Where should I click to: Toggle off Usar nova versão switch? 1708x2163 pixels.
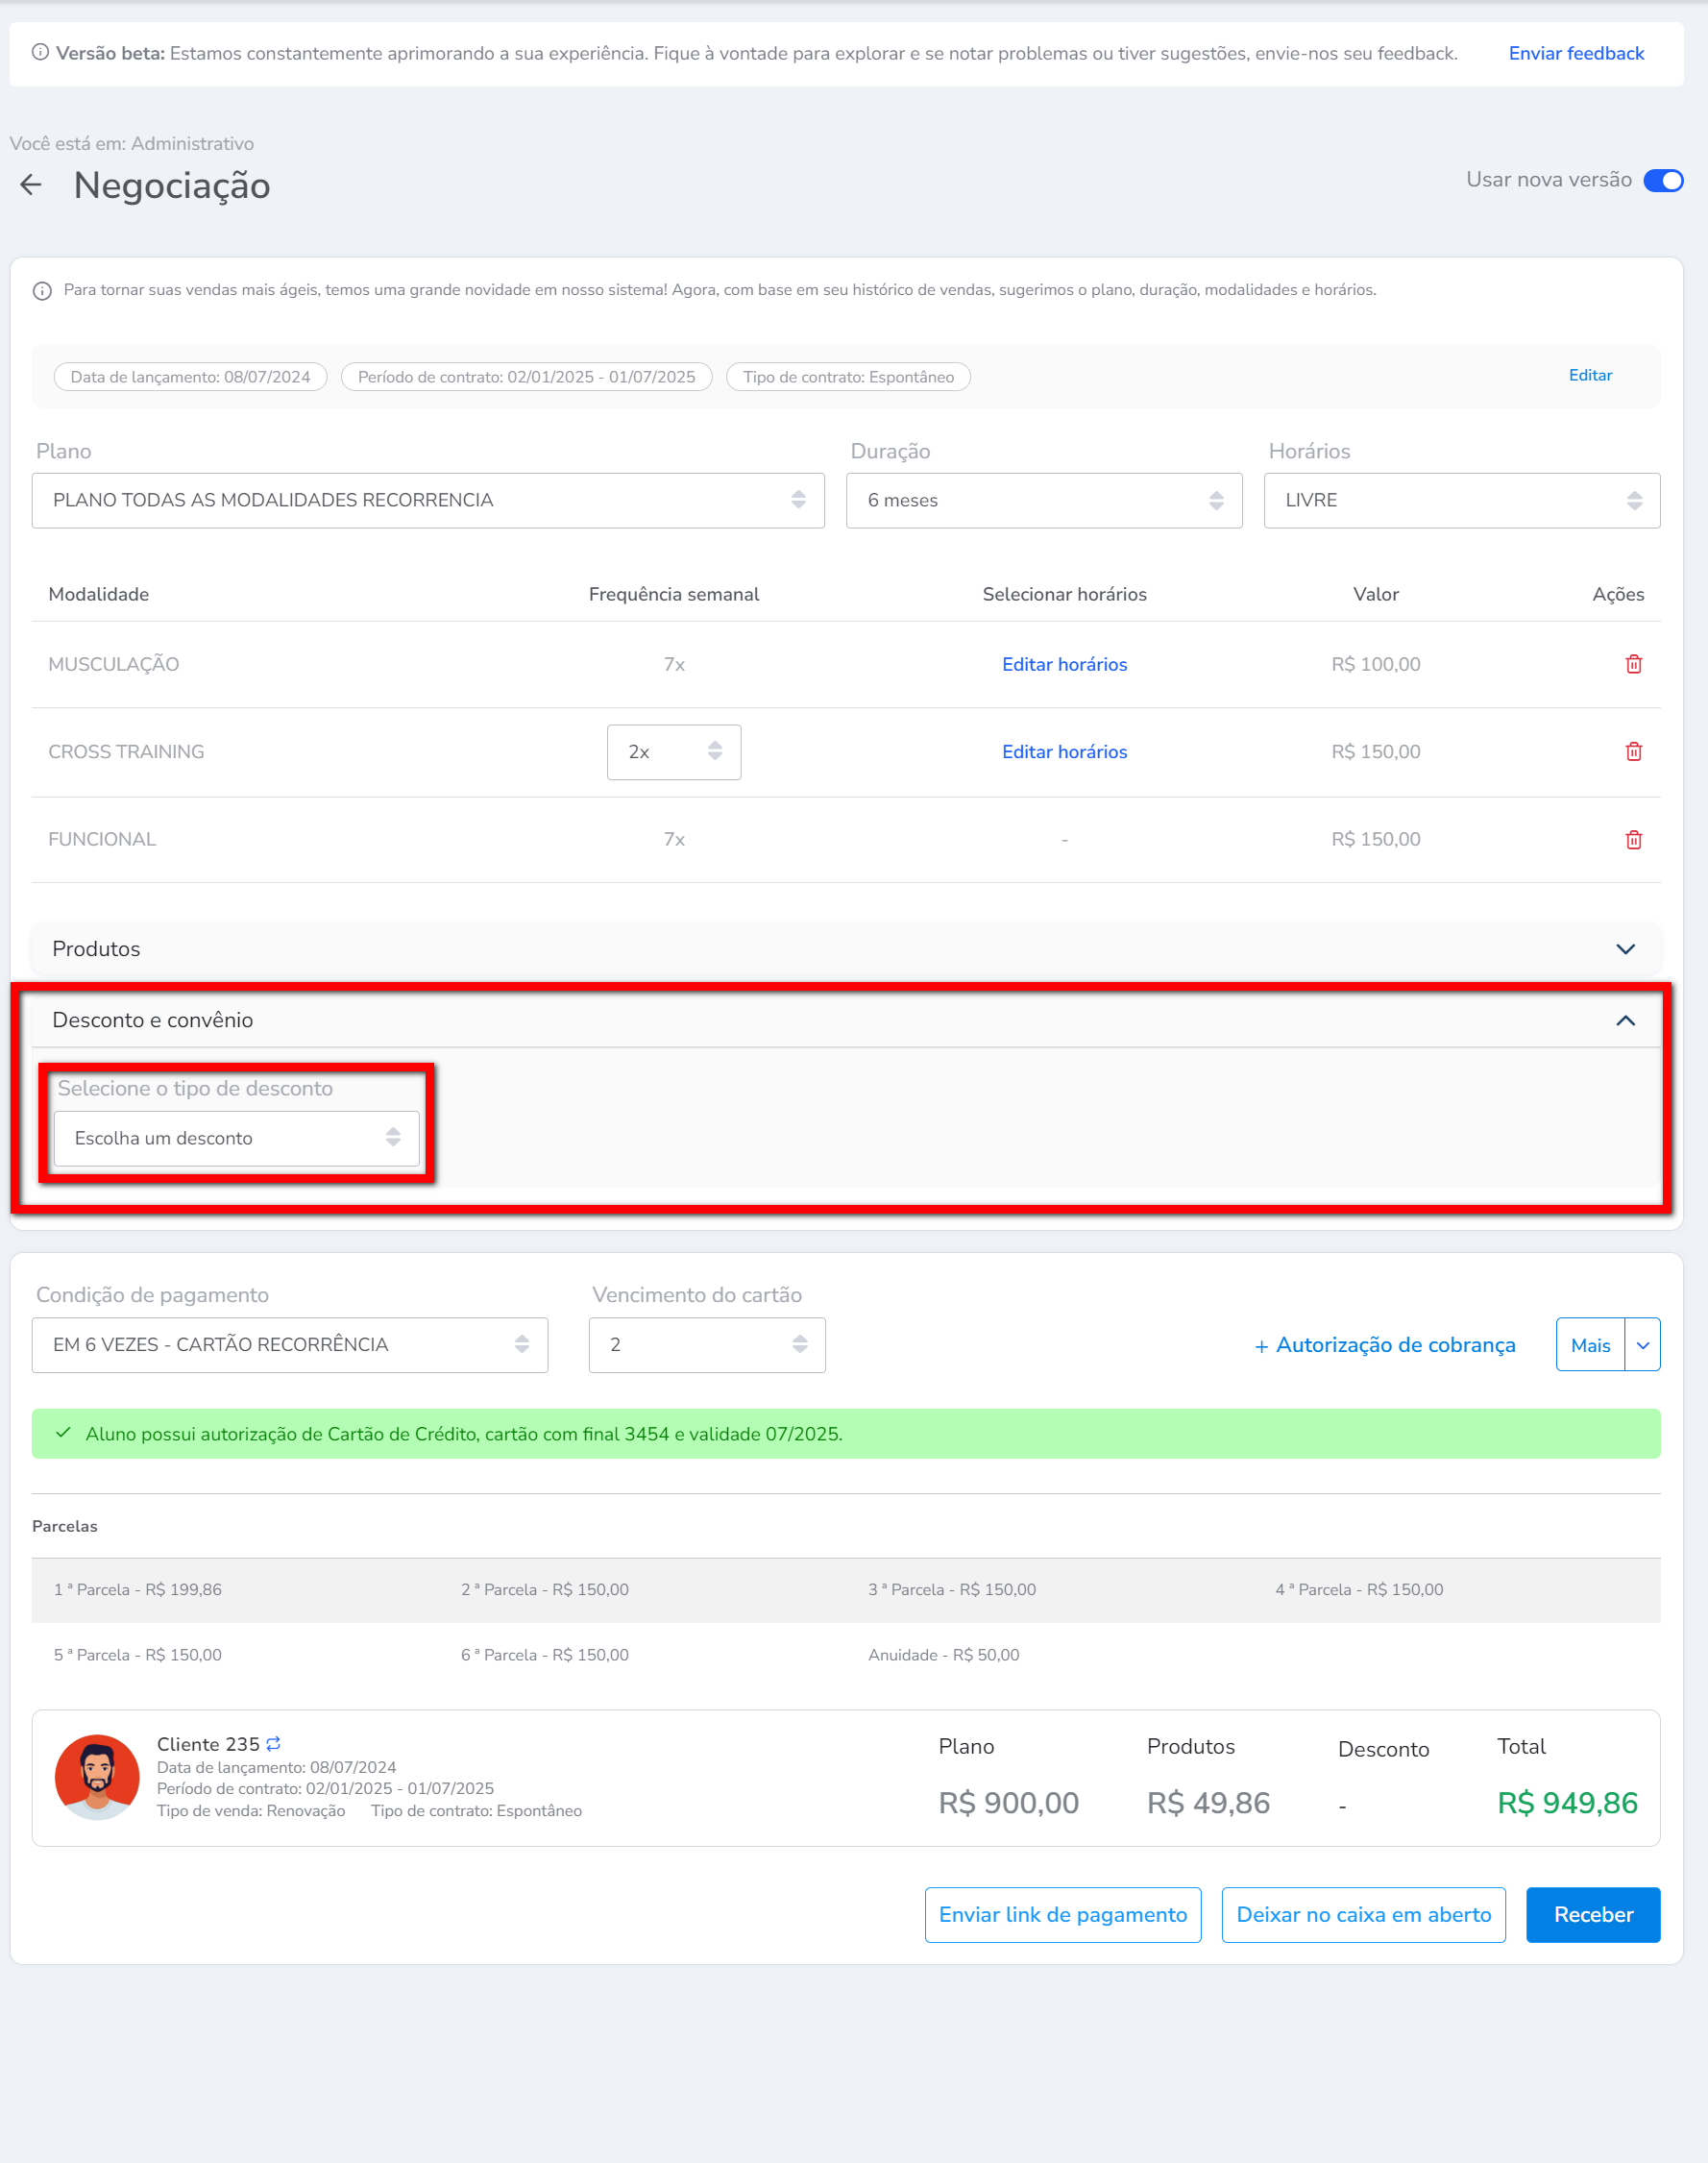click(x=1662, y=180)
